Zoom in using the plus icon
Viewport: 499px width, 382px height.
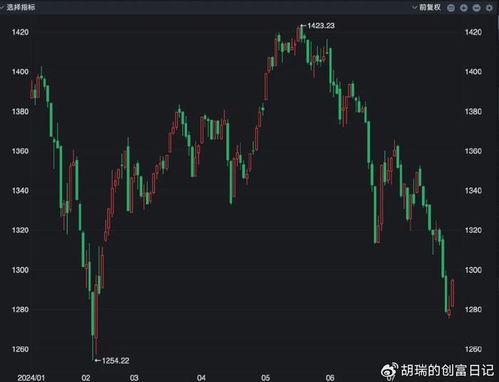464,8
